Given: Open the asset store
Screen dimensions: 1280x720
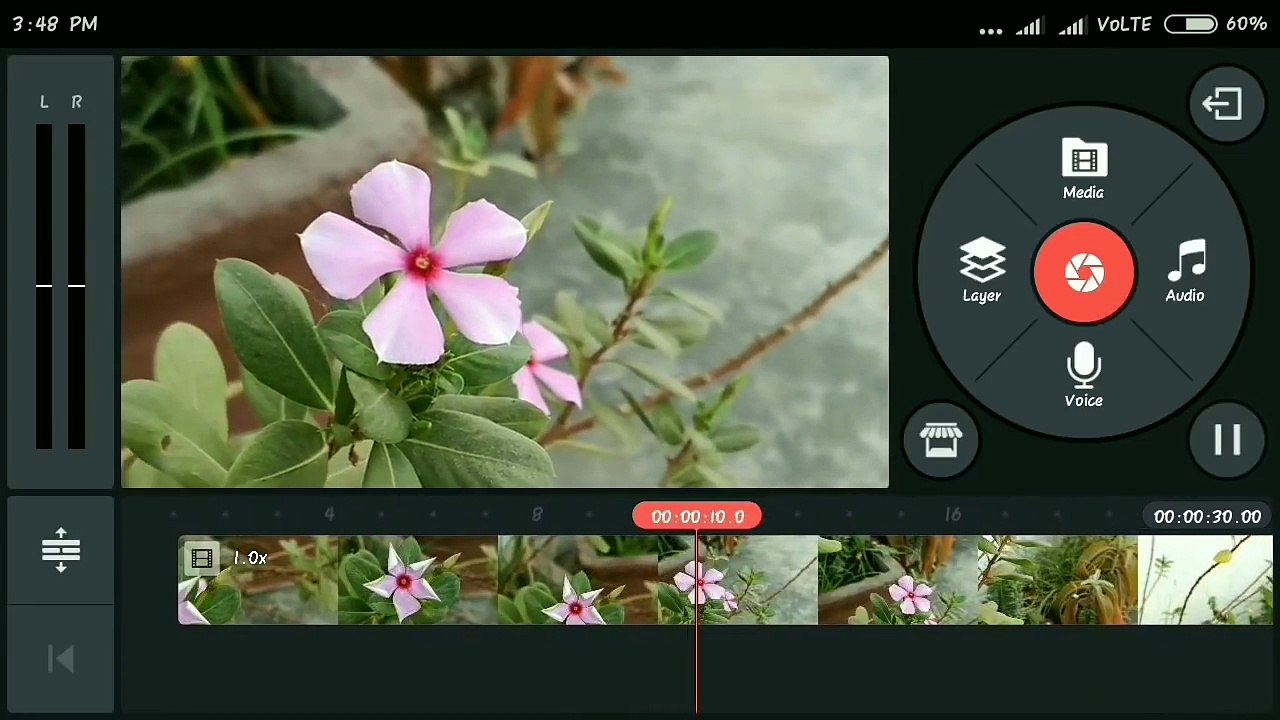Looking at the screenshot, I should [x=941, y=440].
